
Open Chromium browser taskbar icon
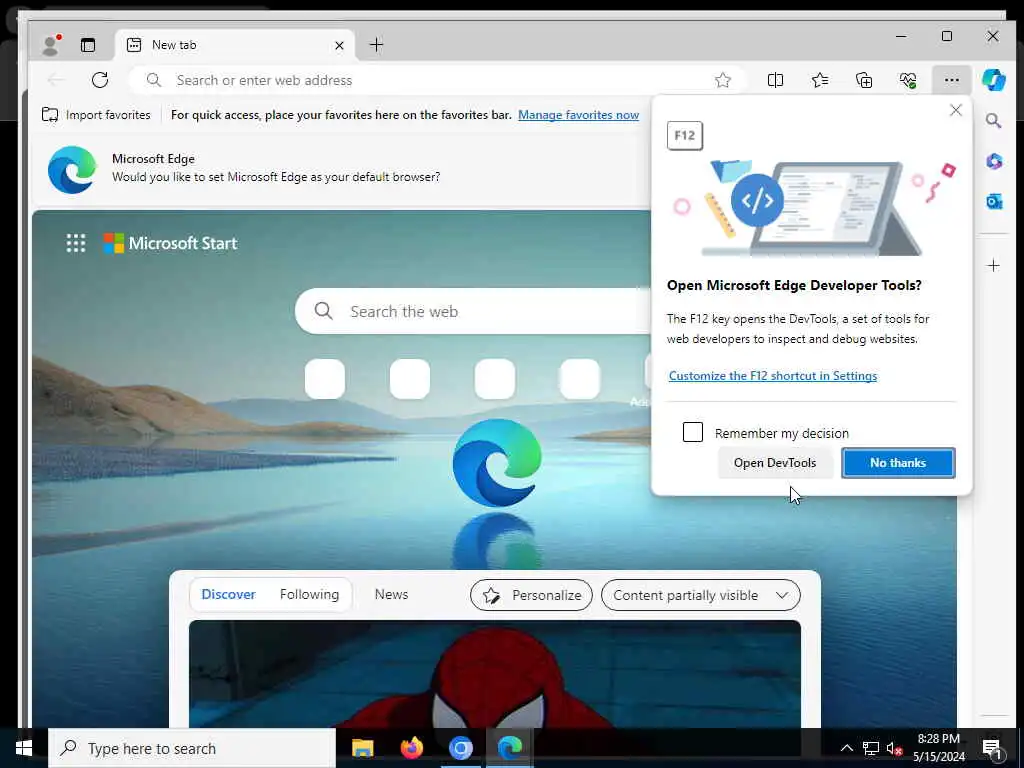tap(460, 748)
